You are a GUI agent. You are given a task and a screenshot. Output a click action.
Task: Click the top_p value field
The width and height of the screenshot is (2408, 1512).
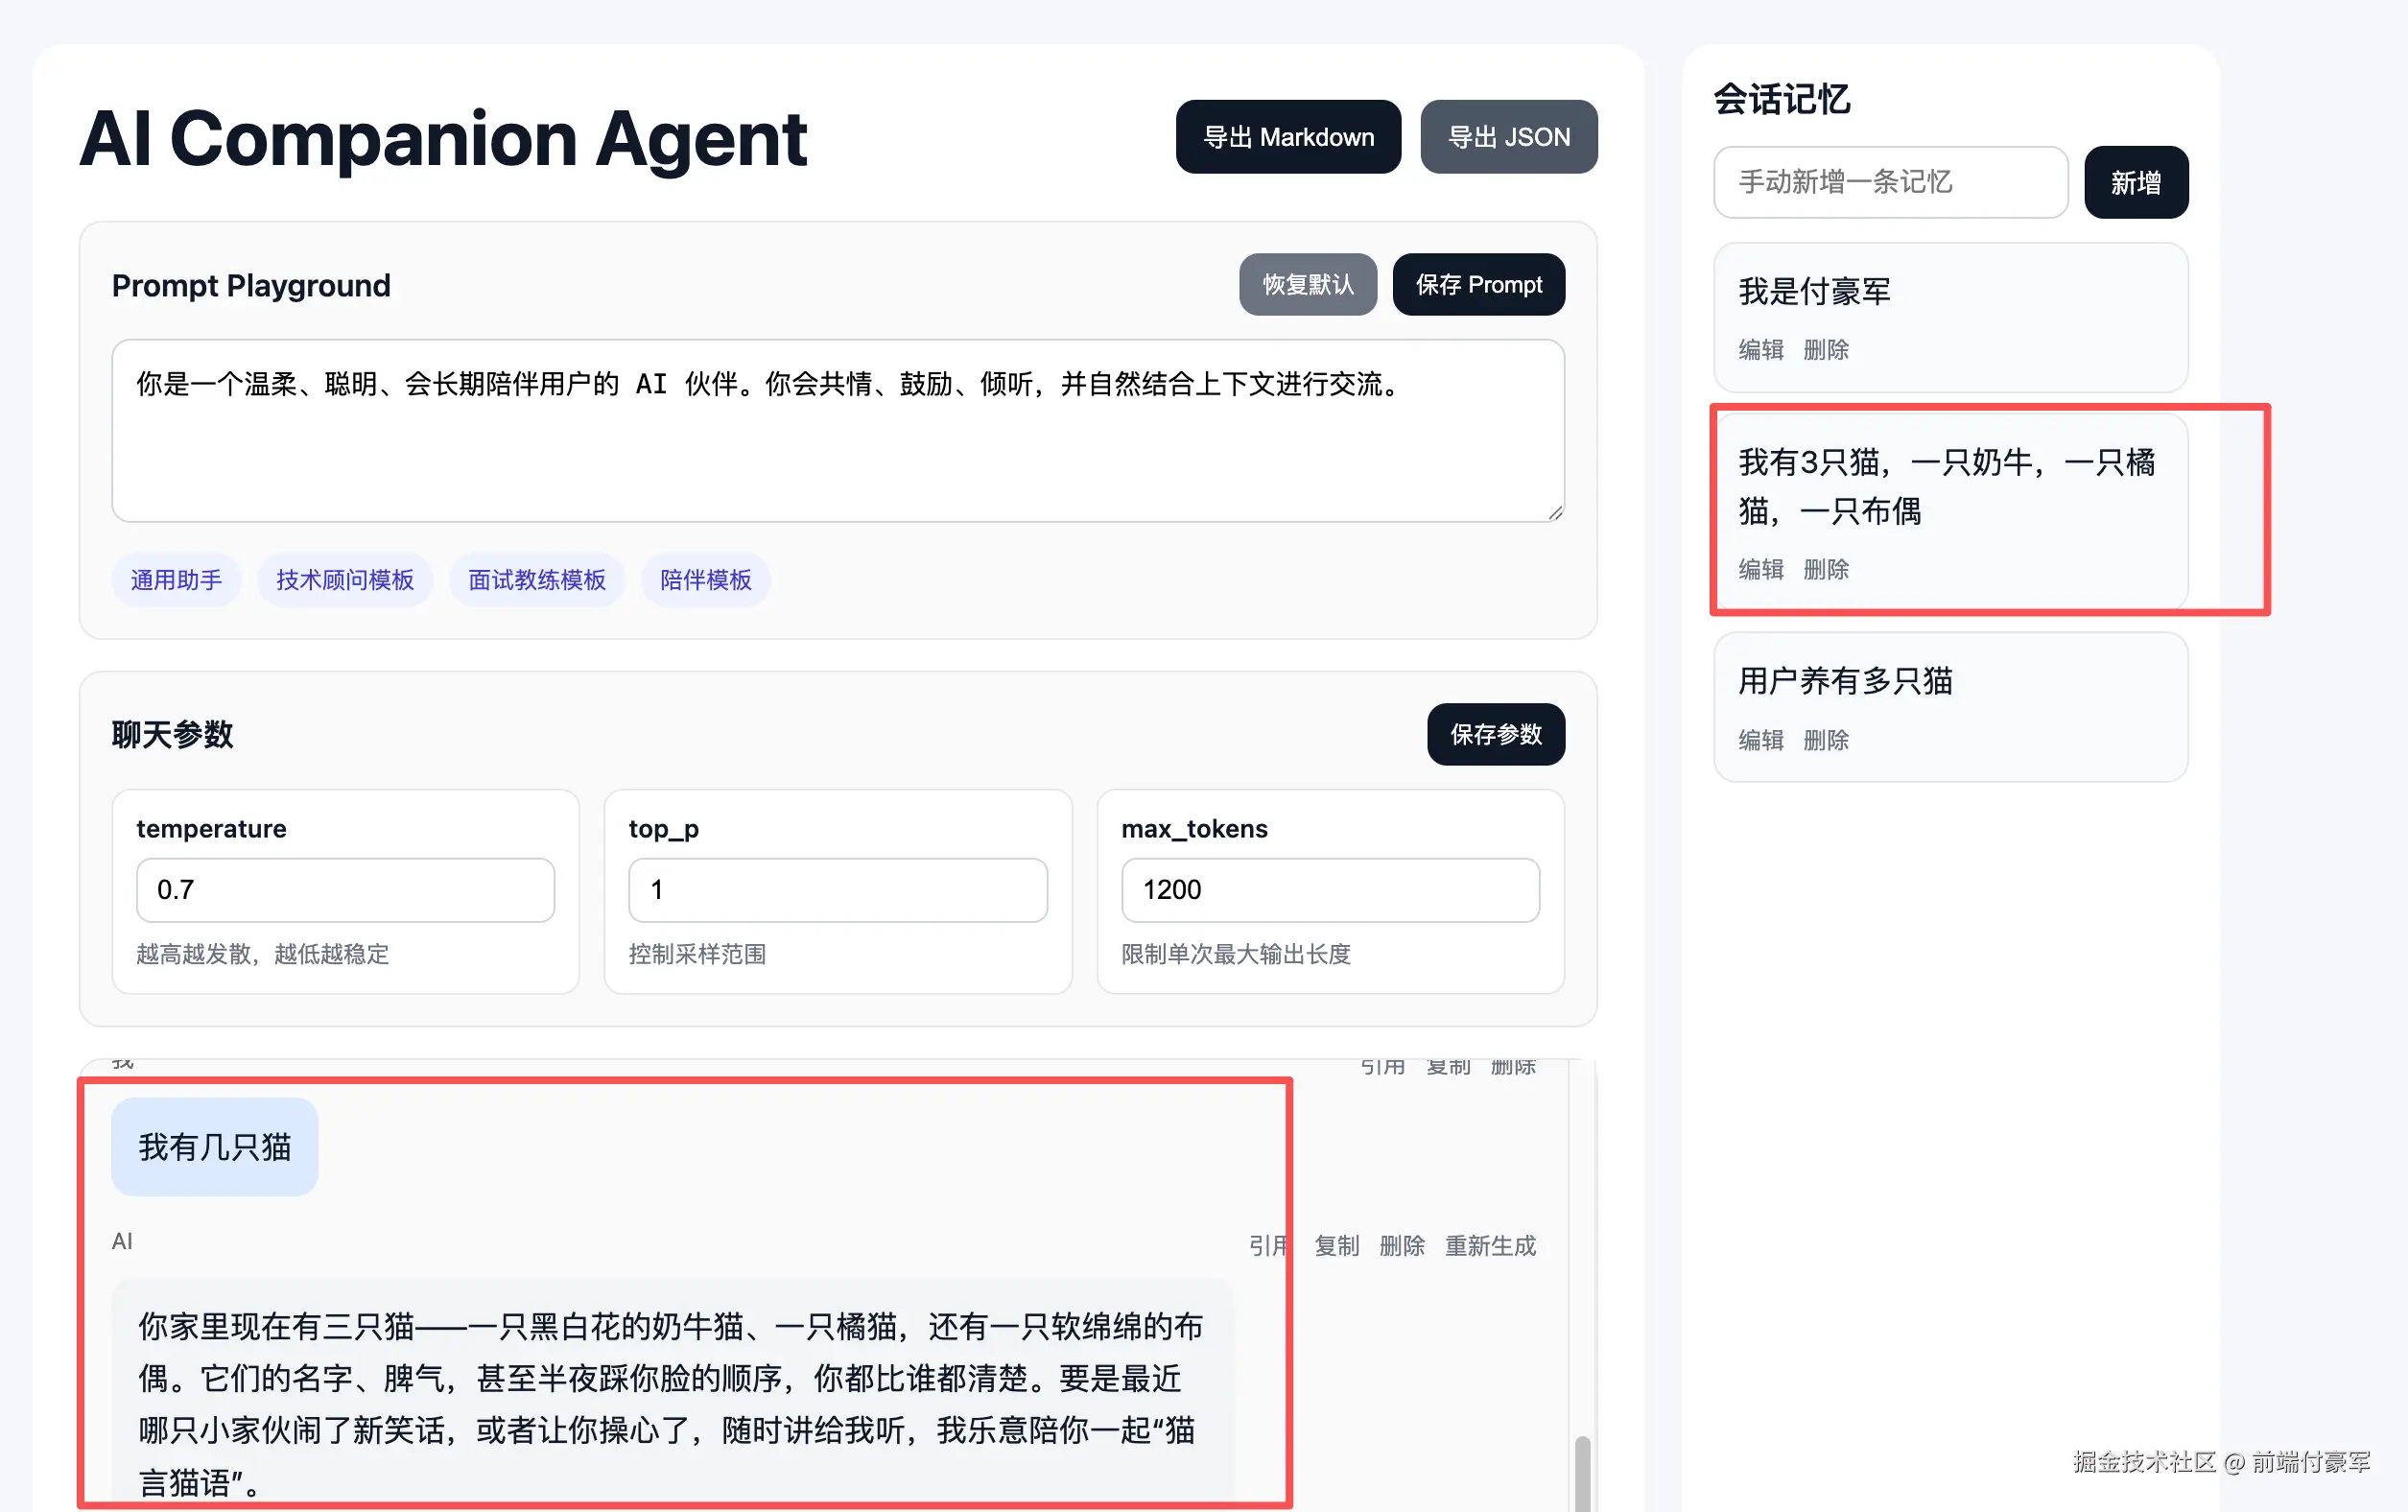coord(837,890)
